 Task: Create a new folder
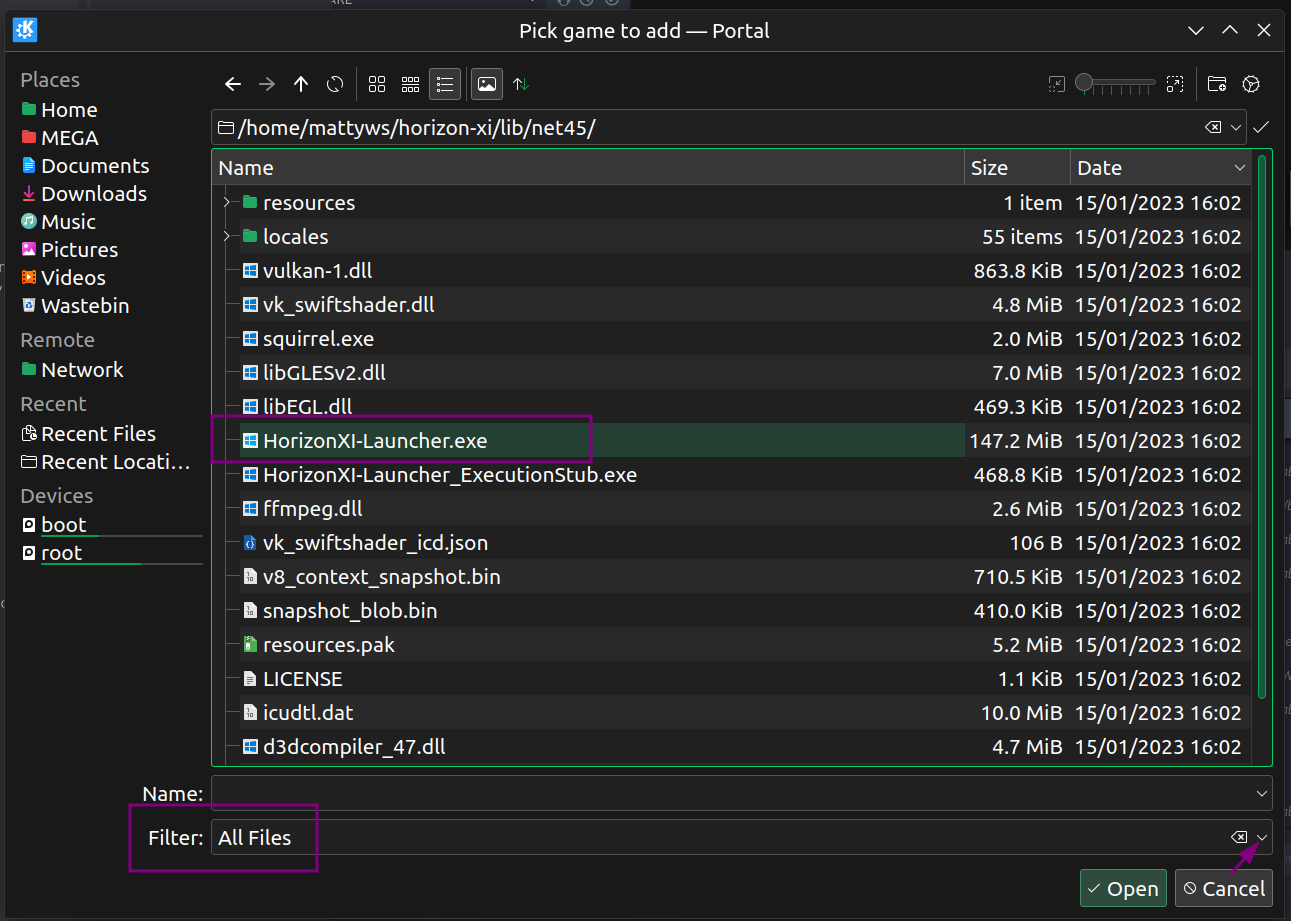click(1217, 84)
